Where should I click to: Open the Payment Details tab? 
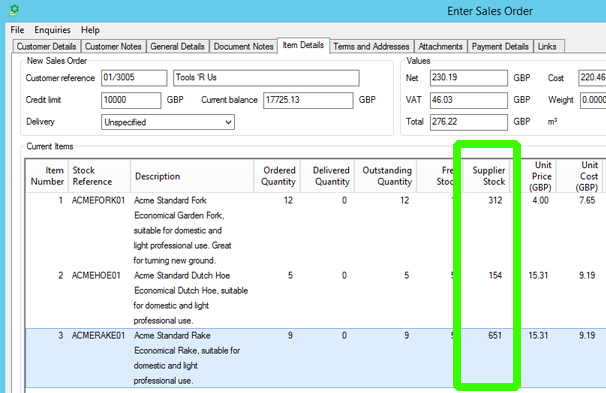(x=500, y=46)
